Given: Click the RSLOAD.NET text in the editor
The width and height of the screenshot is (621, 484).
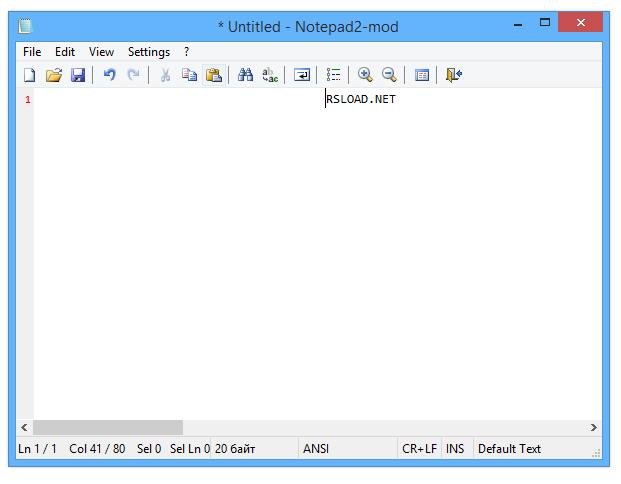Looking at the screenshot, I should (x=361, y=99).
